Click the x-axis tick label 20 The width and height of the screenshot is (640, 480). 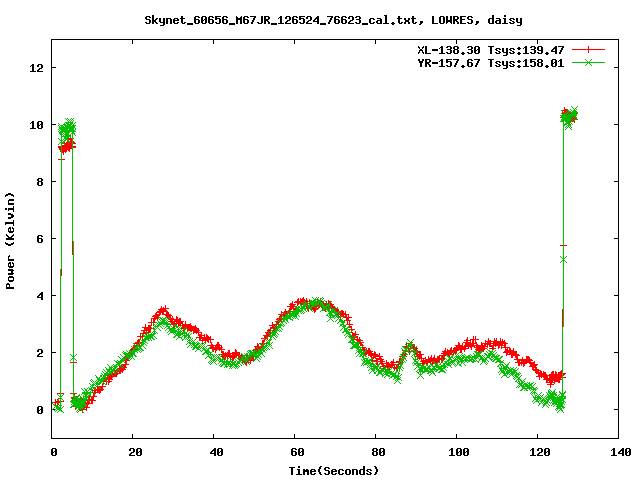pos(135,452)
